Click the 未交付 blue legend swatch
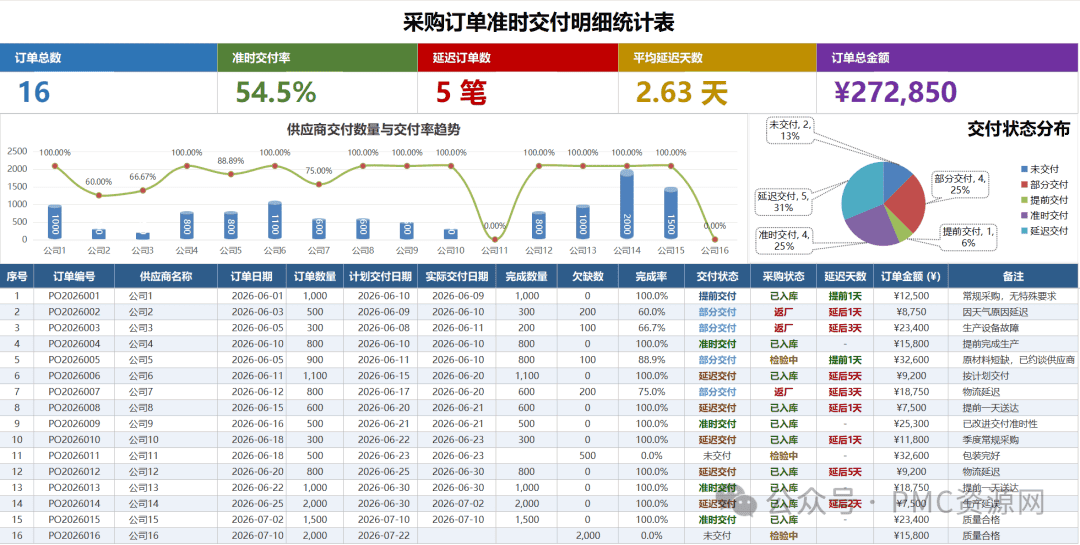This screenshot has height=545, width=1080. coord(1024,169)
